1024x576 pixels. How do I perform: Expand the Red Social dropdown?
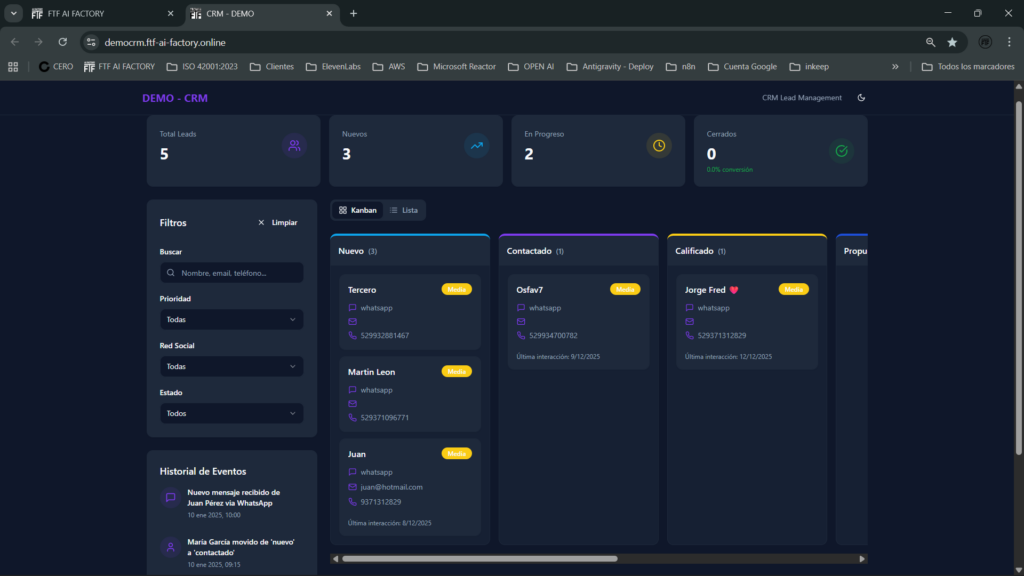(x=231, y=367)
